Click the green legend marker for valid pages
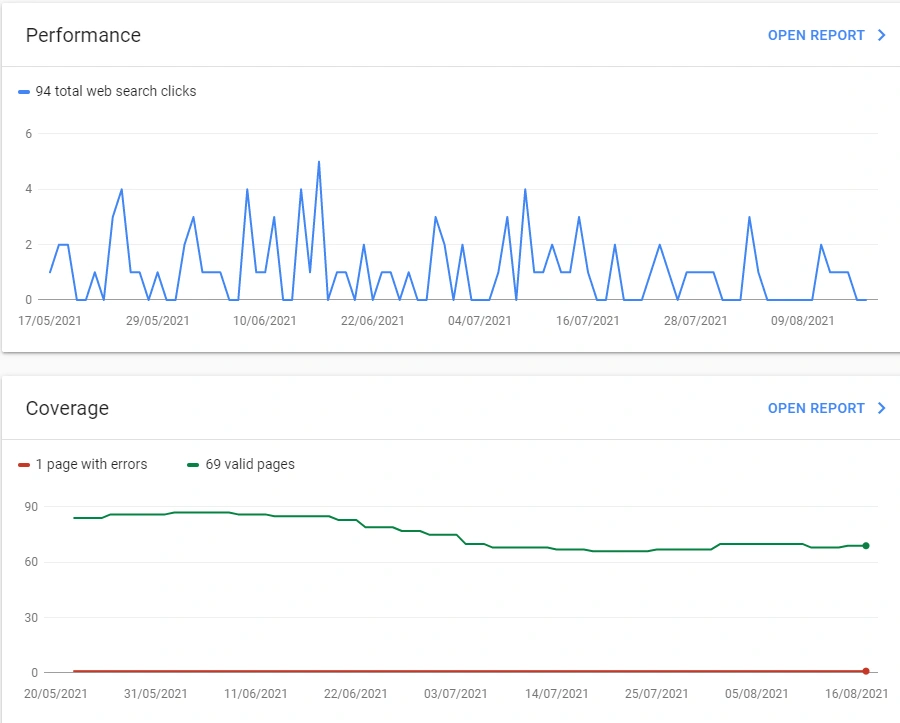 pos(194,464)
